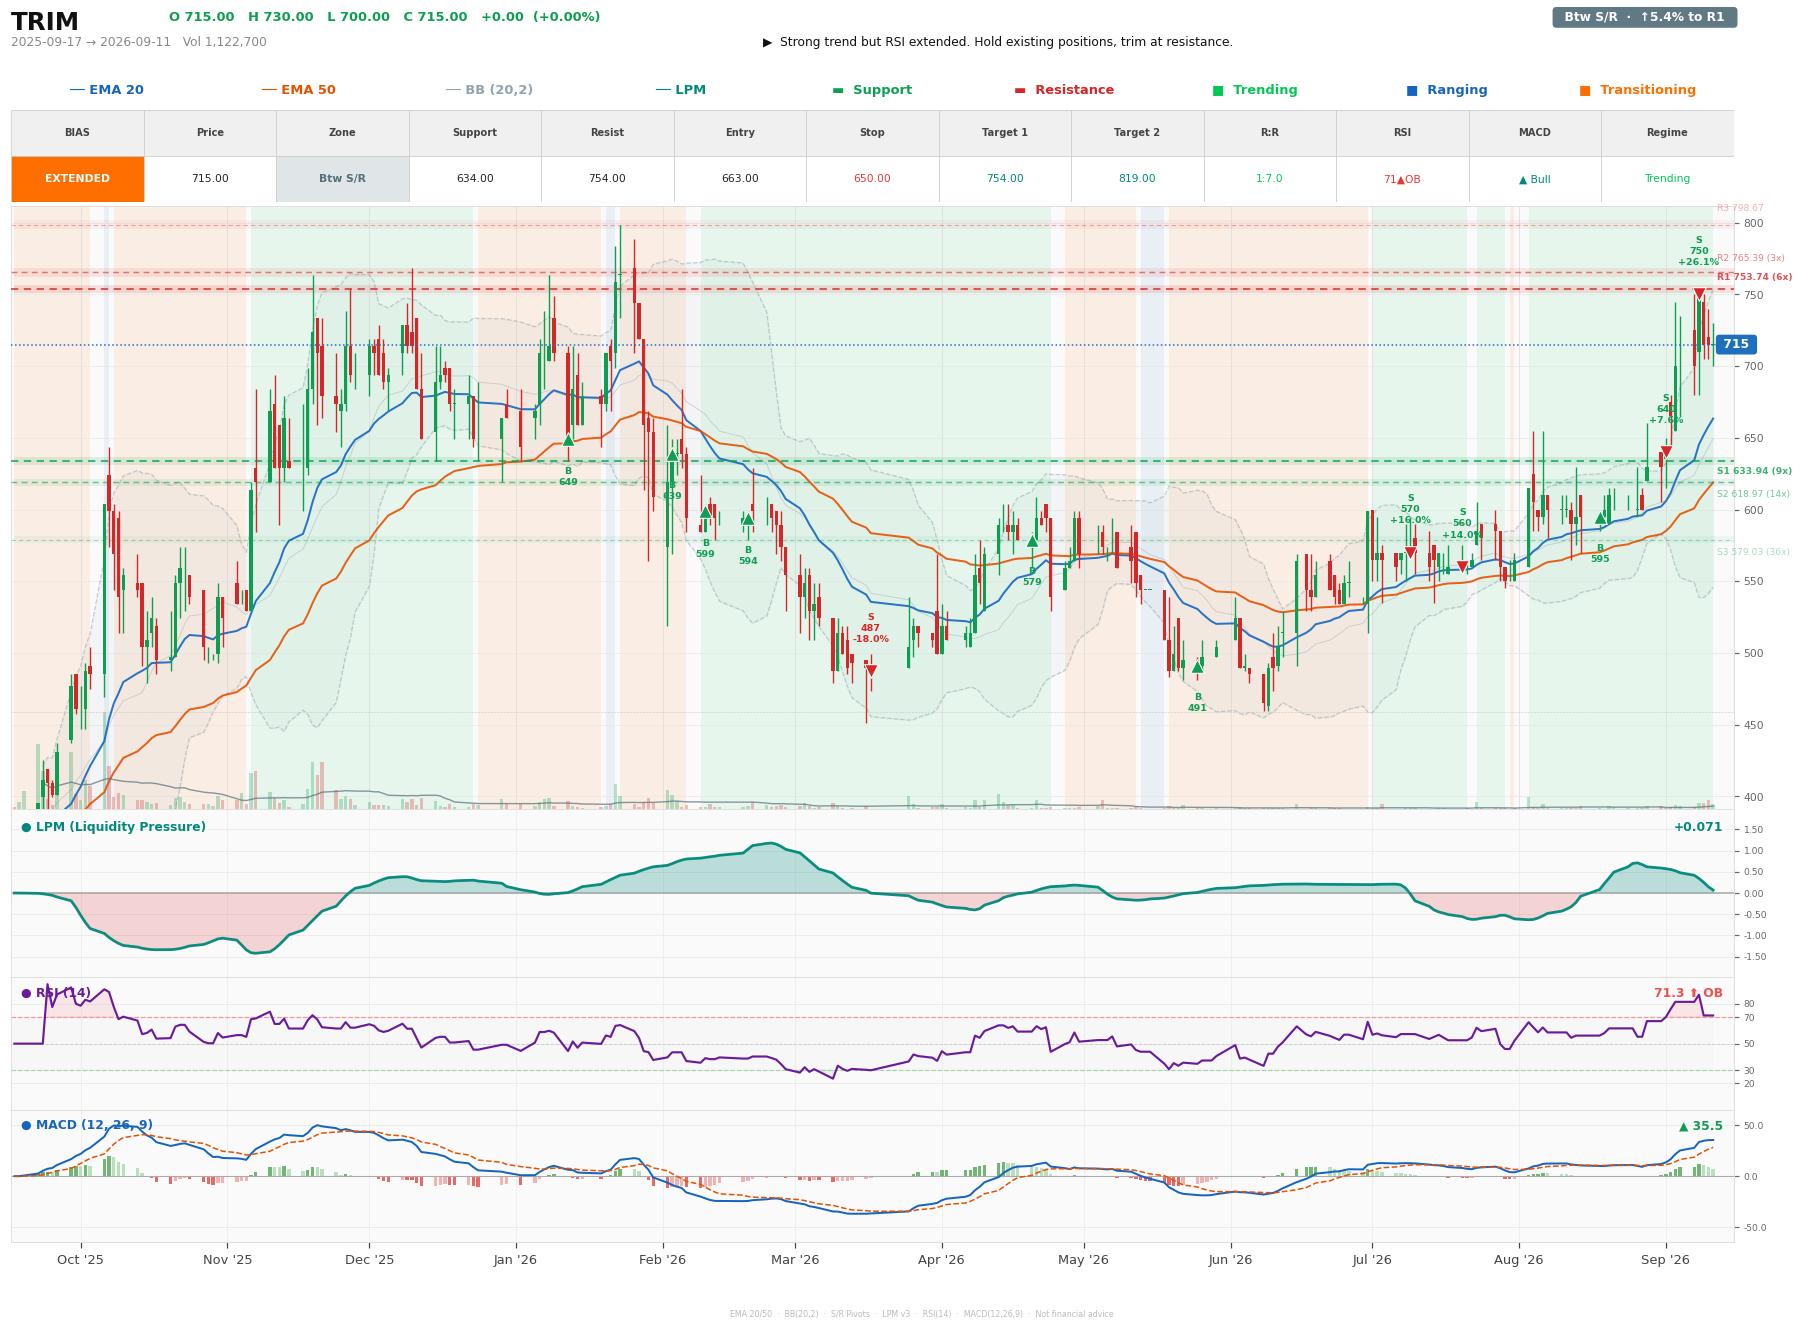Viewport: 1803px width, 1330px height.
Task: Click the Resistance legend entry
Action: point(1063,90)
